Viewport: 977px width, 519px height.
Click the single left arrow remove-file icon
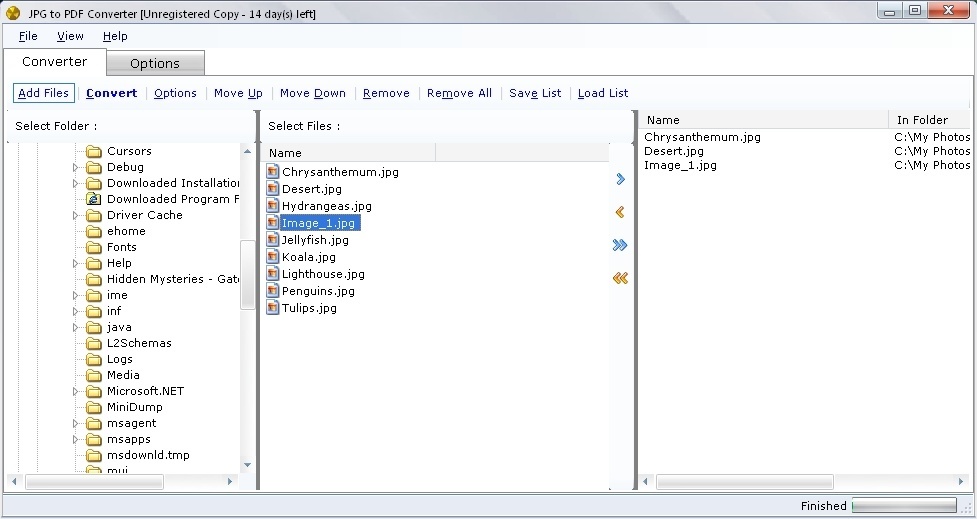click(619, 212)
